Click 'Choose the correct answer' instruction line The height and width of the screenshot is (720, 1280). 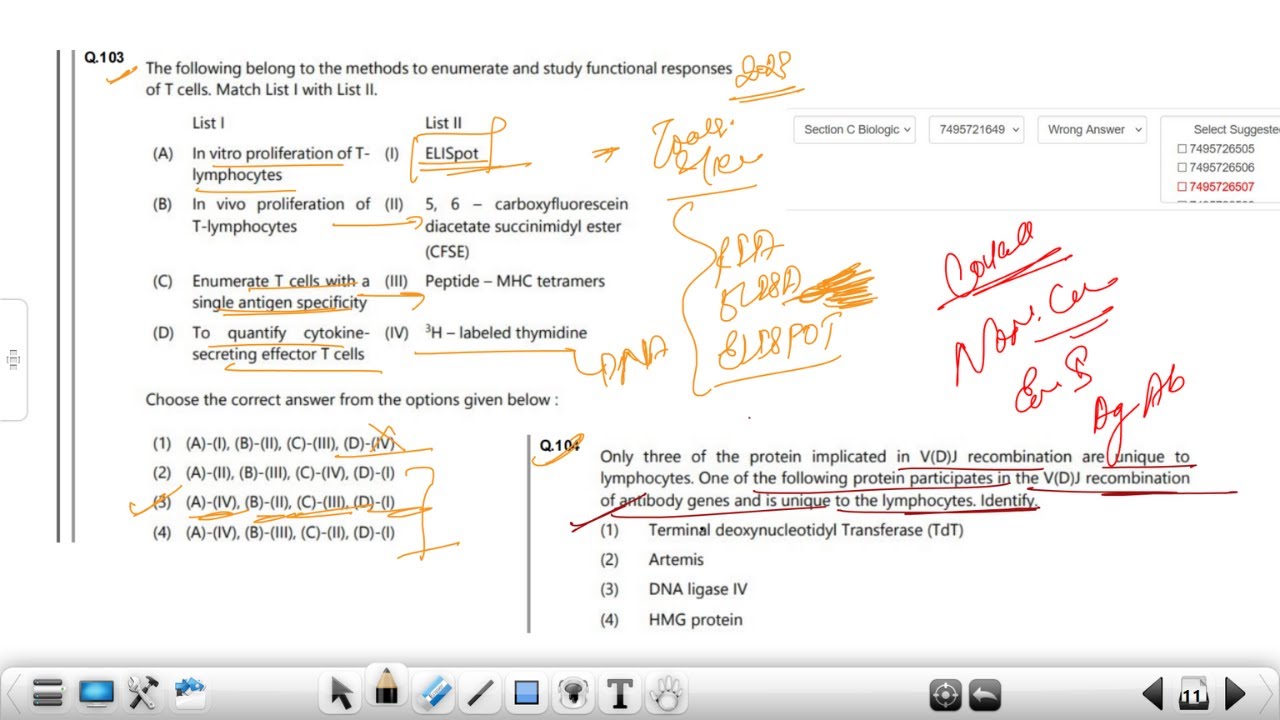[x=352, y=400]
